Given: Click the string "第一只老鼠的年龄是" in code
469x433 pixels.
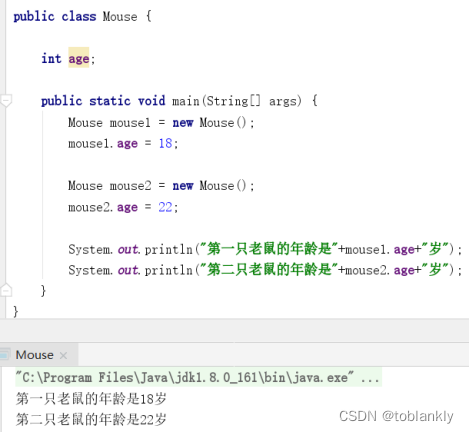Looking at the screenshot, I should (269, 249).
